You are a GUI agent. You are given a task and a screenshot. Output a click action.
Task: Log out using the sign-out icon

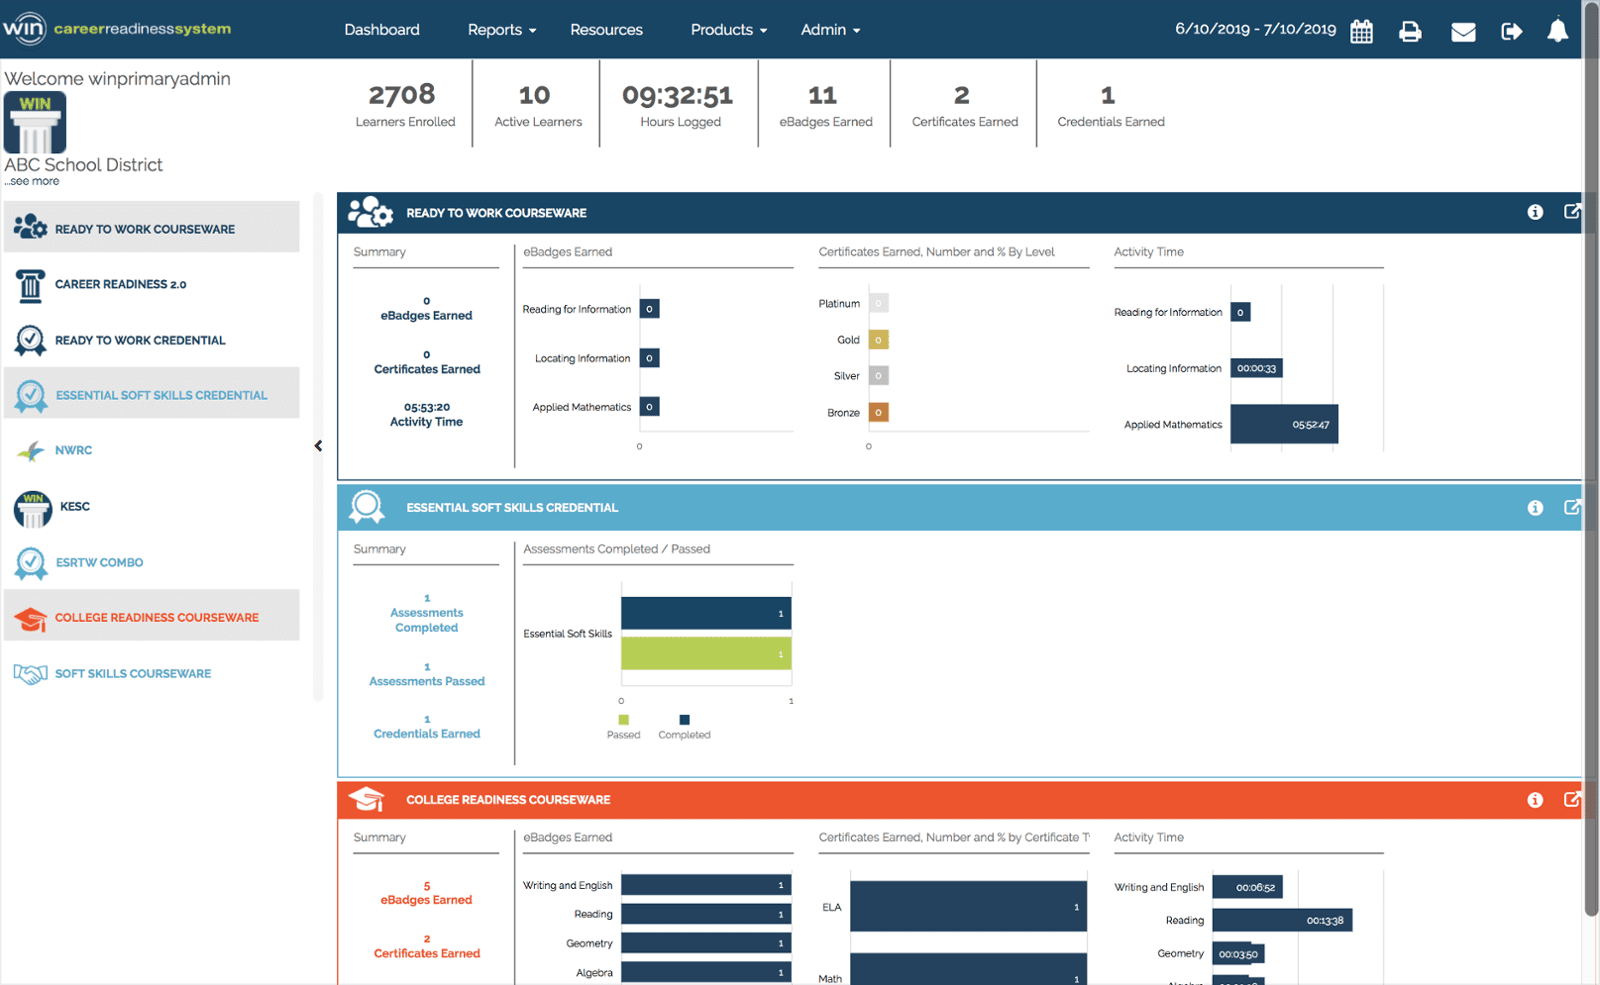click(x=1512, y=30)
